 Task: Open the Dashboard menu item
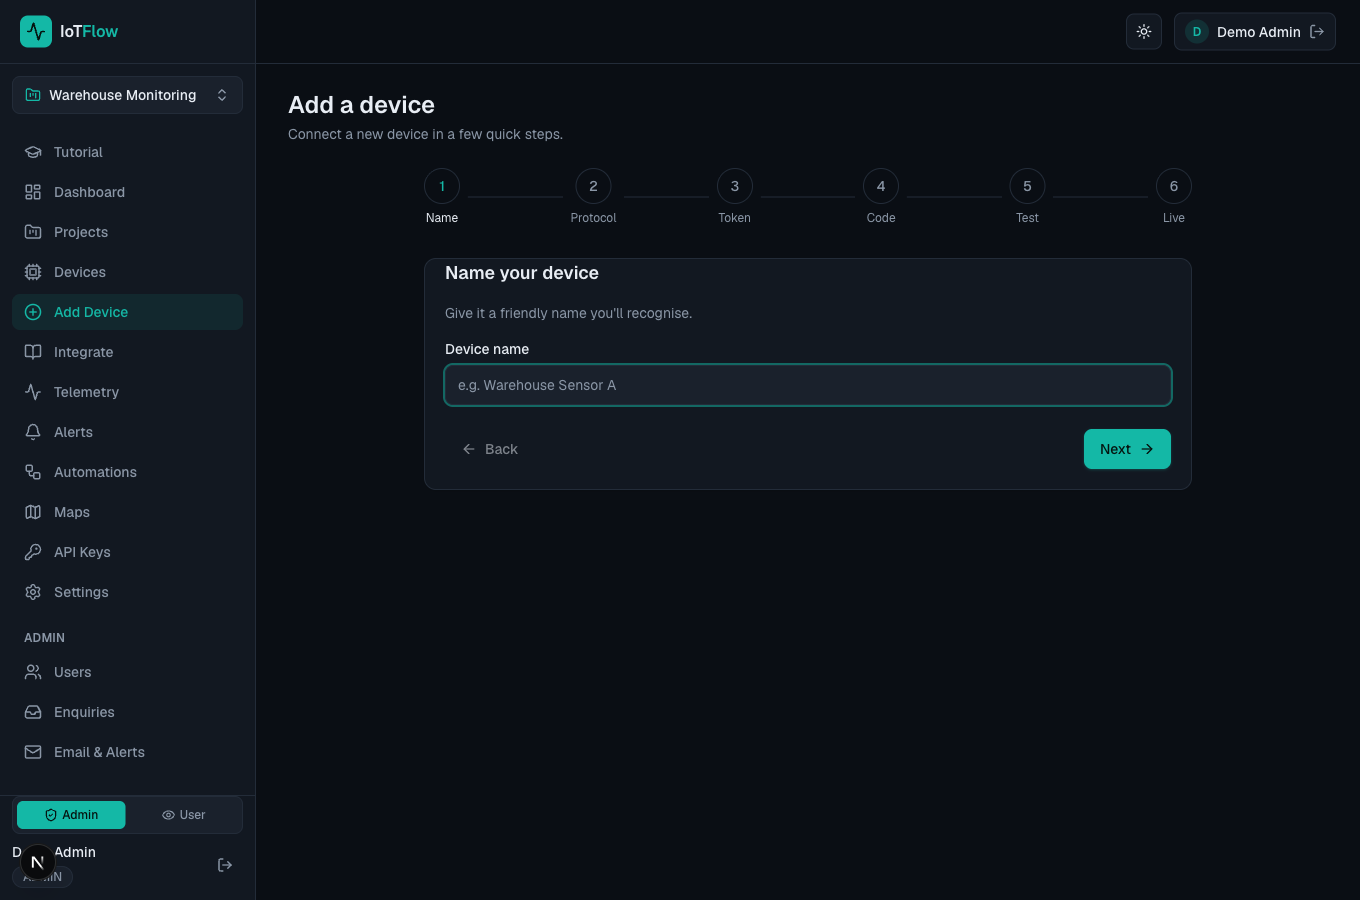(127, 192)
